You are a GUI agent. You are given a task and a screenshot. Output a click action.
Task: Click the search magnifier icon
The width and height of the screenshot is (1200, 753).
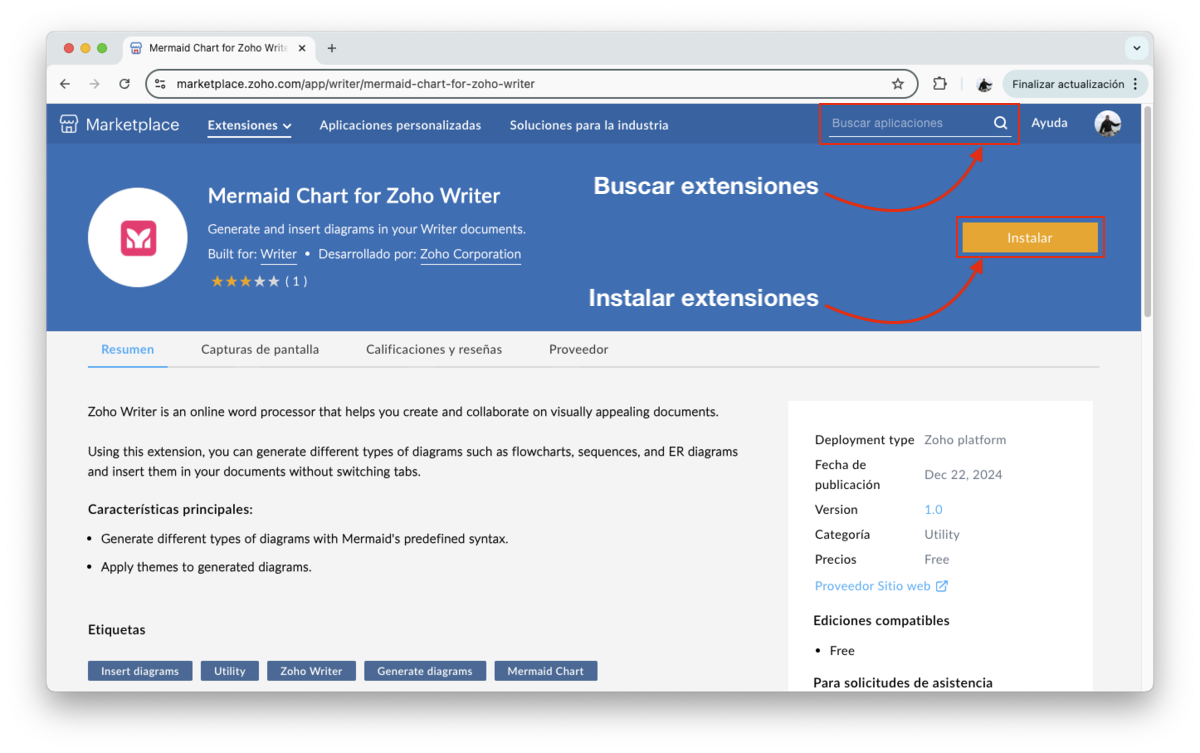(1000, 123)
